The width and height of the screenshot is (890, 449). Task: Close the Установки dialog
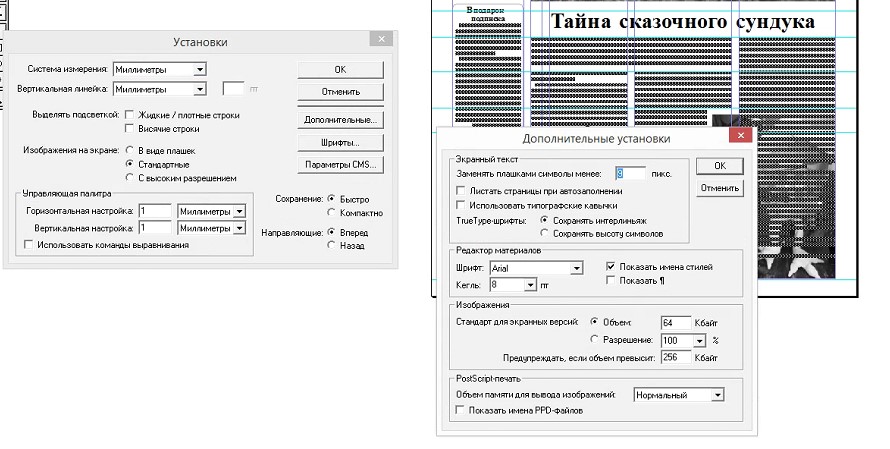381,39
